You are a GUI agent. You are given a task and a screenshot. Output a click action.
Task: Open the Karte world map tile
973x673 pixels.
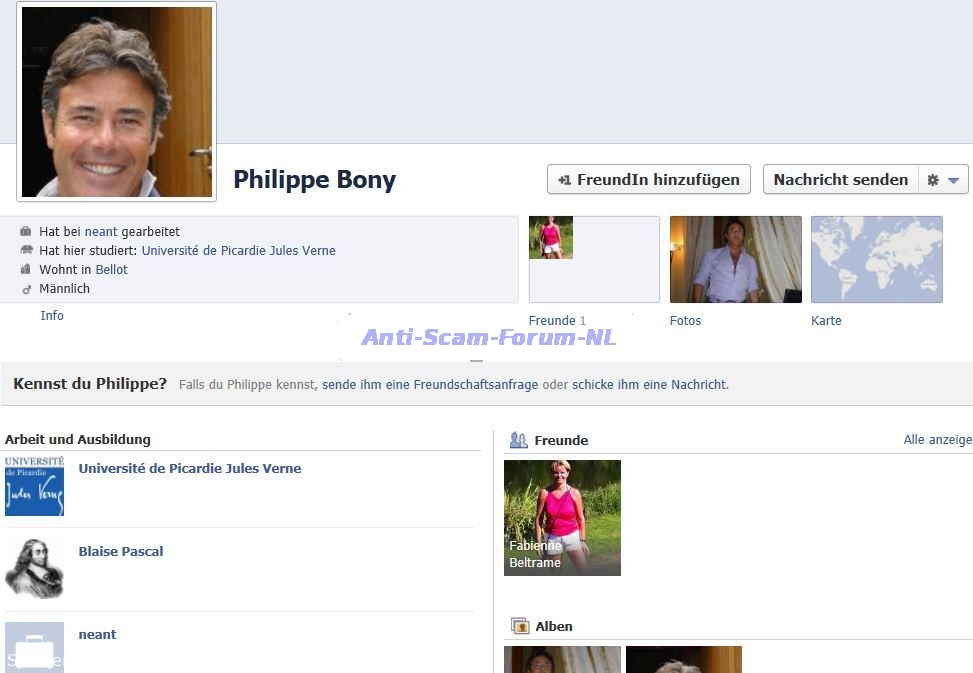[x=876, y=259]
